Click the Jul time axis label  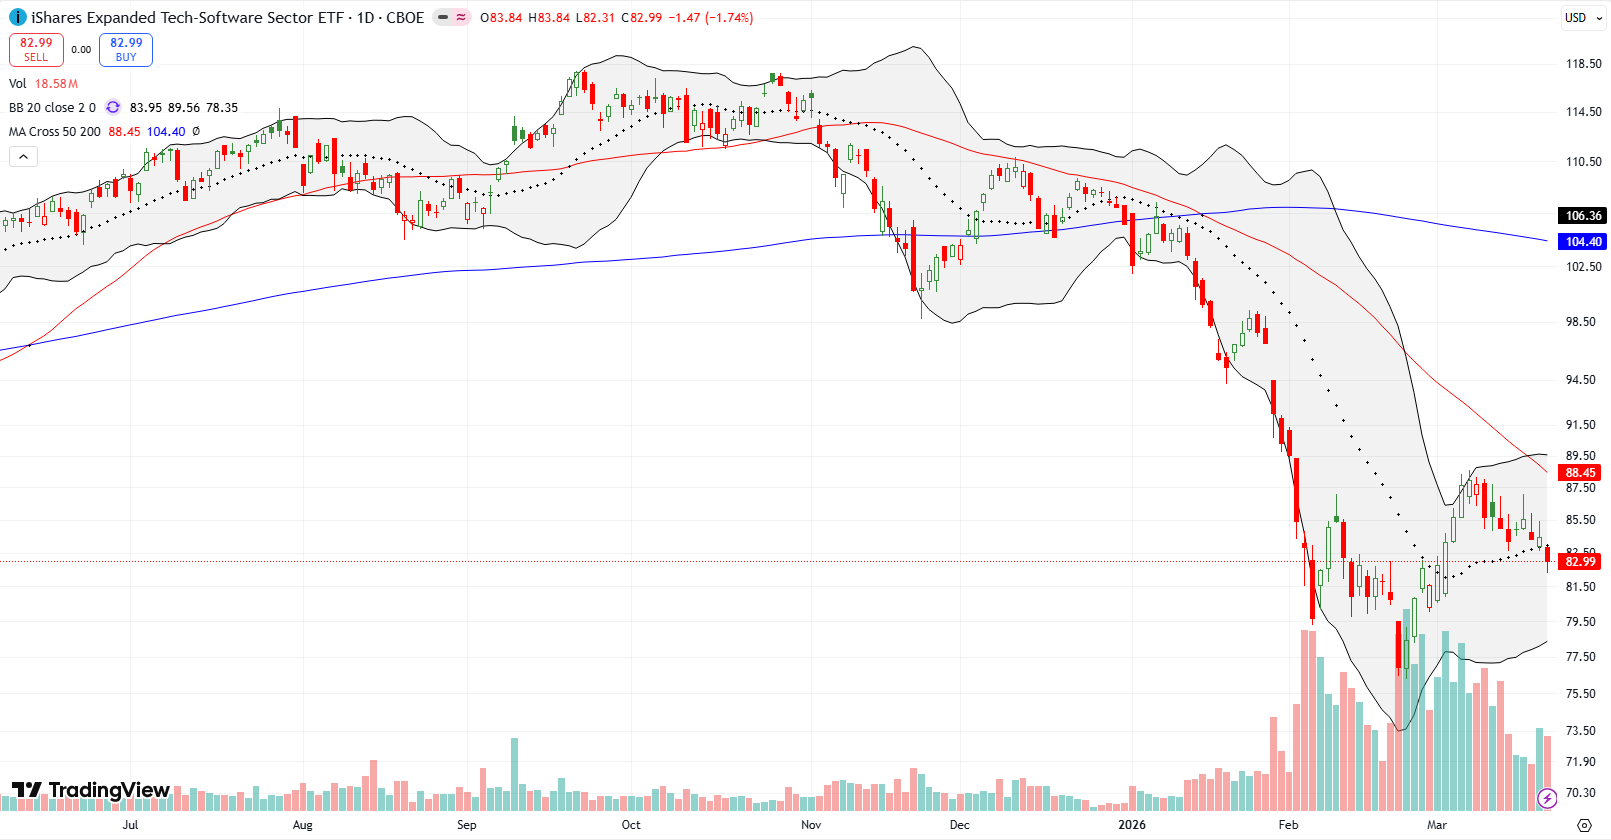pos(131,825)
